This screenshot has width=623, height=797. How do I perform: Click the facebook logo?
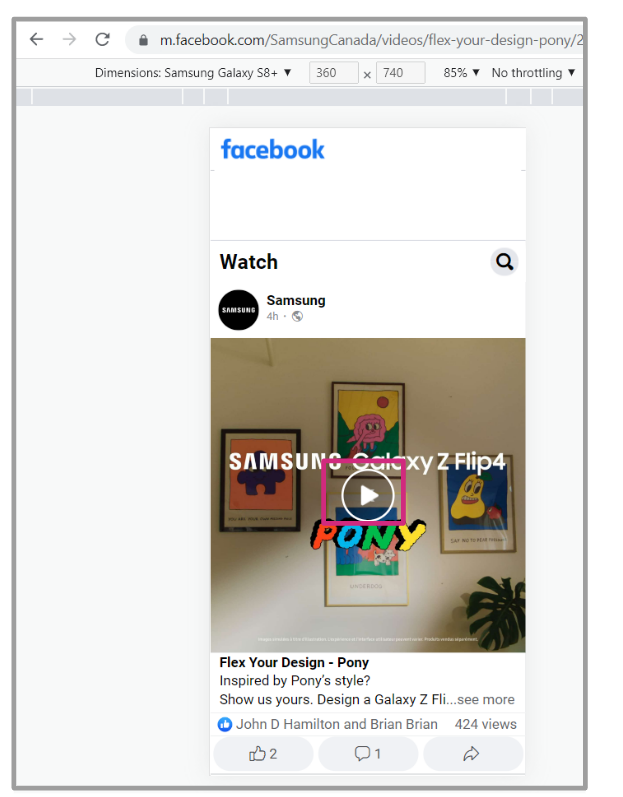click(272, 149)
